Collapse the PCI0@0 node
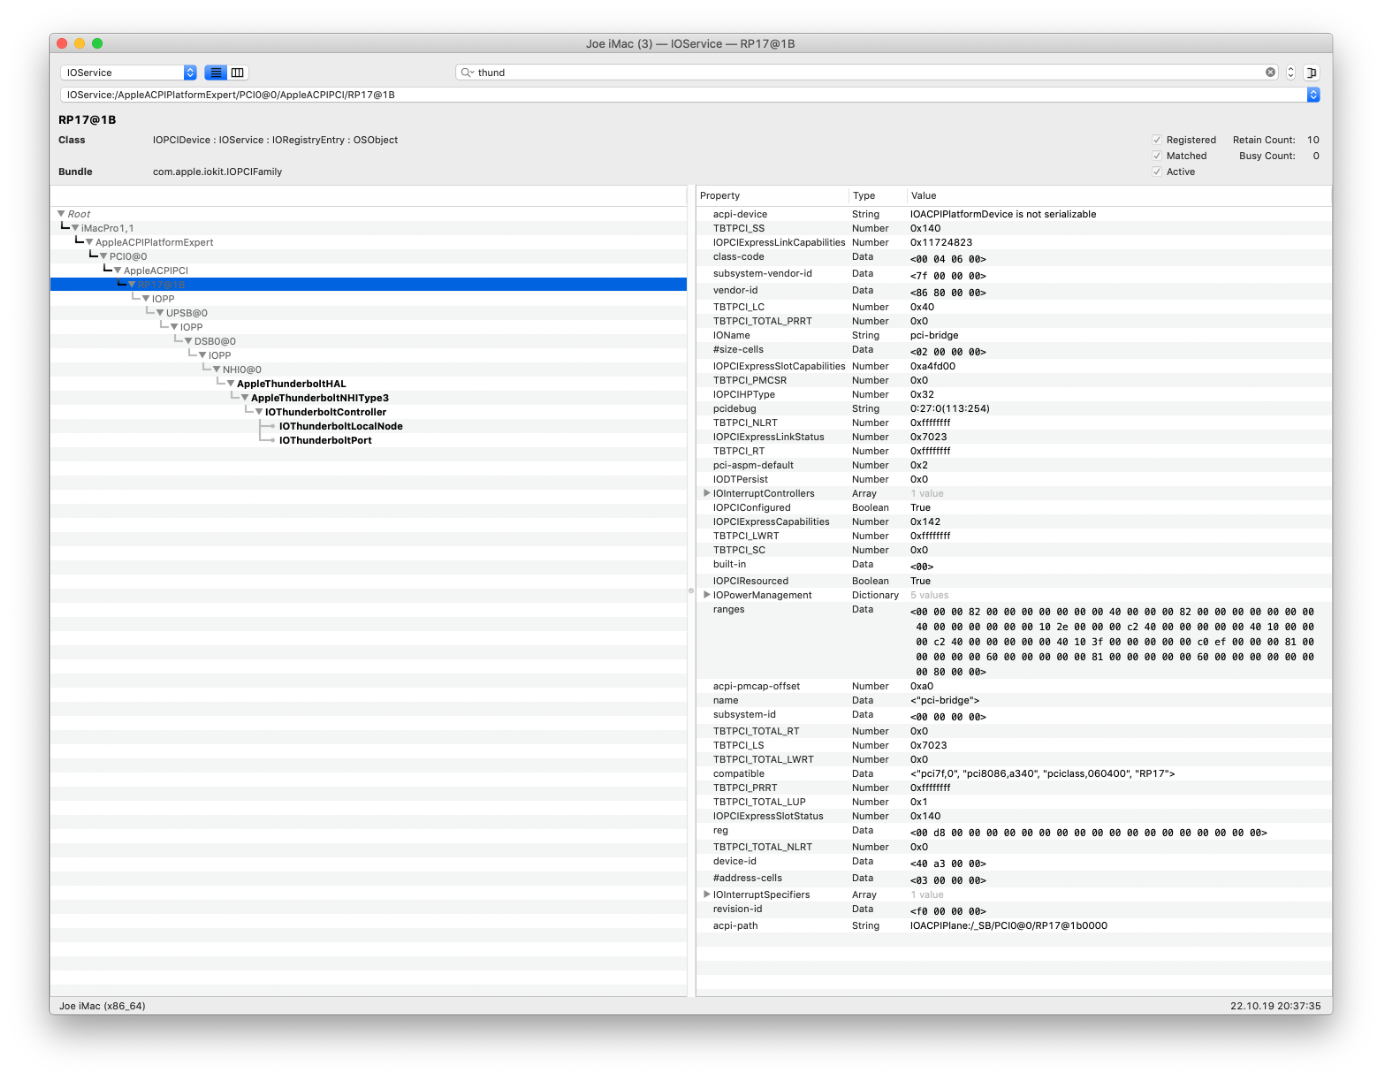Image resolution: width=1382 pixels, height=1080 pixels. coord(103,256)
